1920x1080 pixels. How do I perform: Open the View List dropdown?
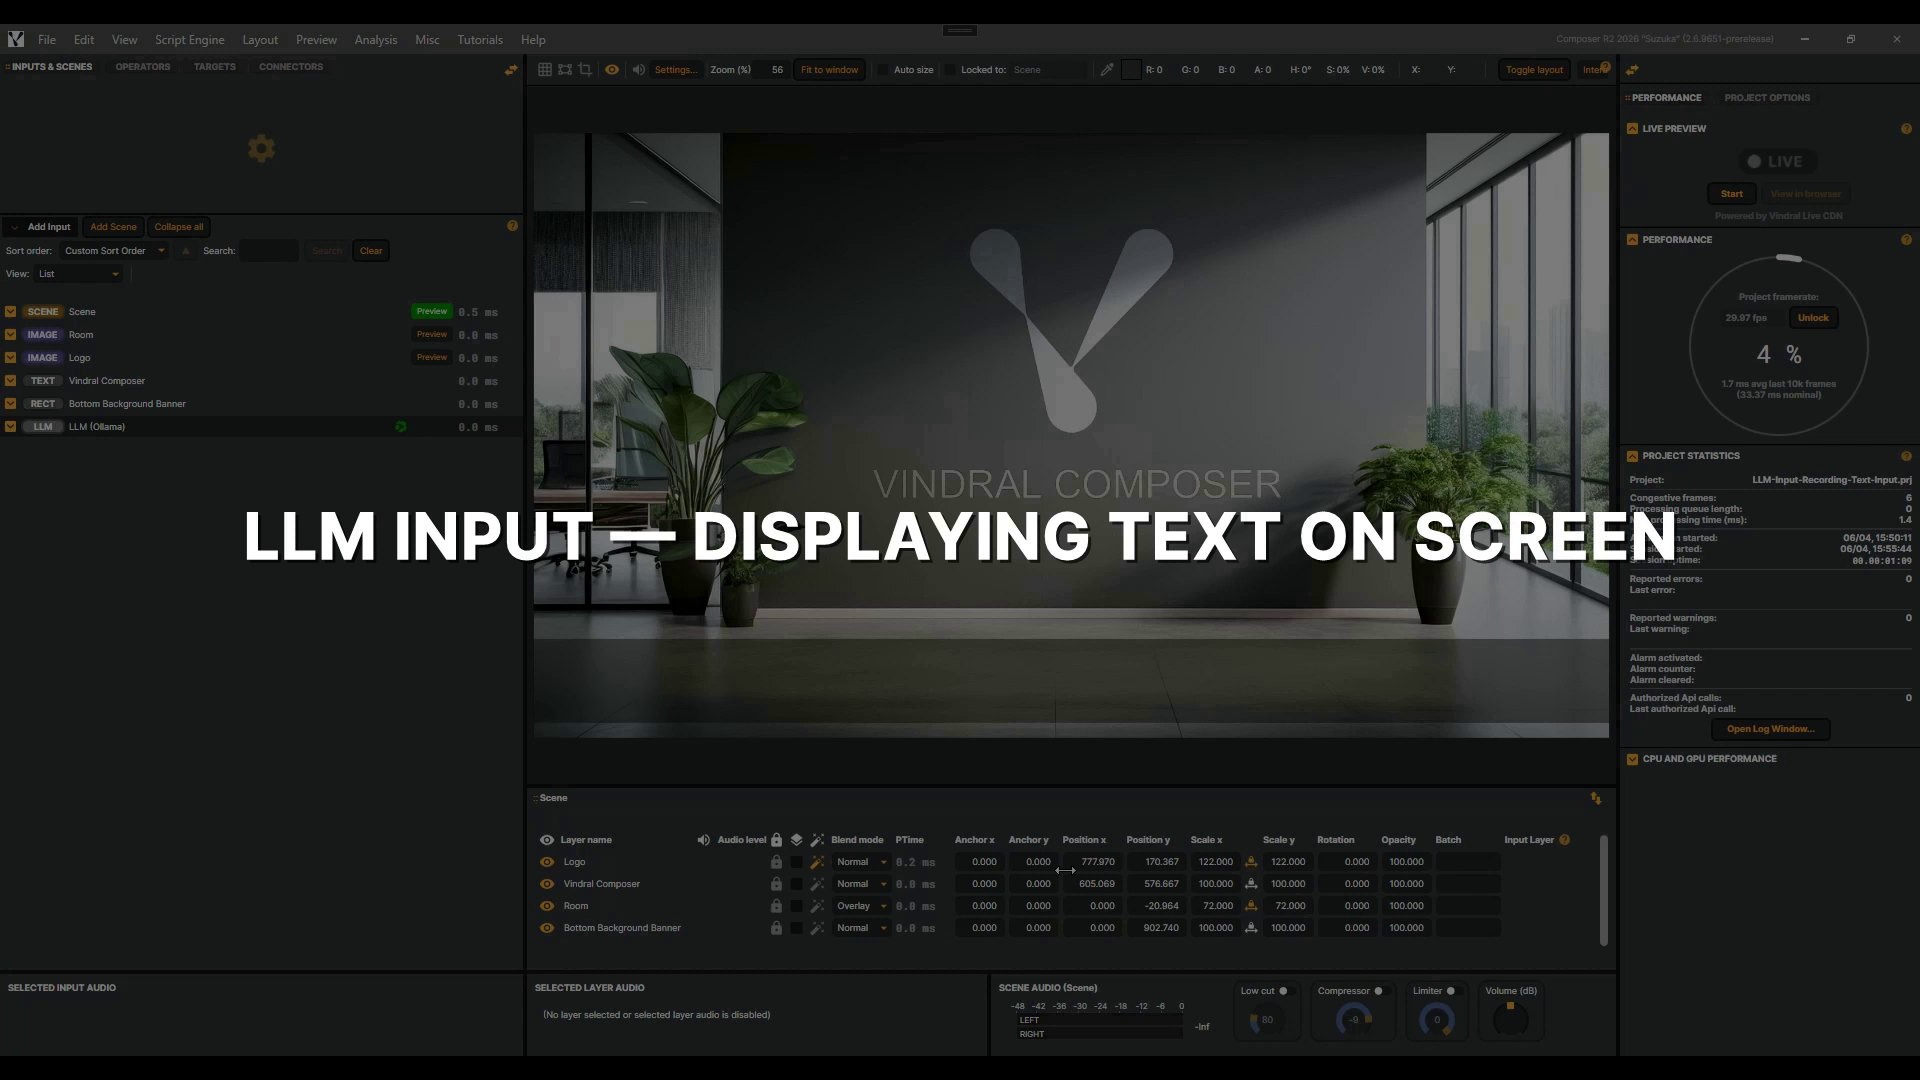click(x=79, y=274)
